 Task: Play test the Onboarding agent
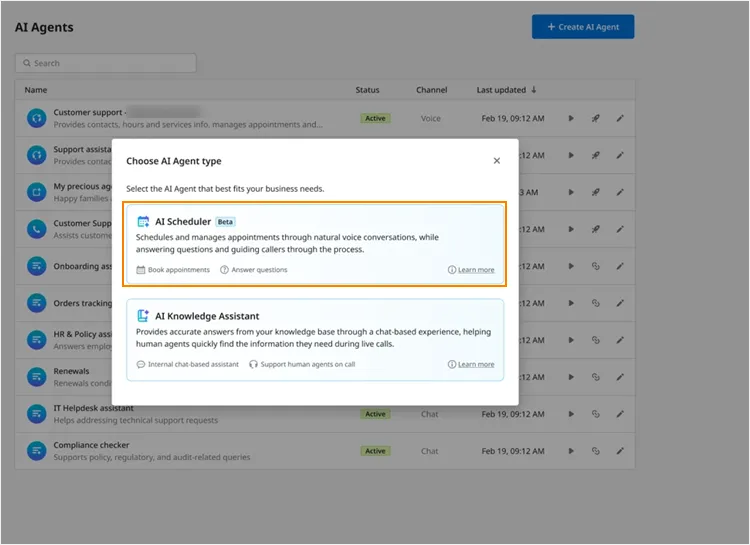tap(571, 266)
